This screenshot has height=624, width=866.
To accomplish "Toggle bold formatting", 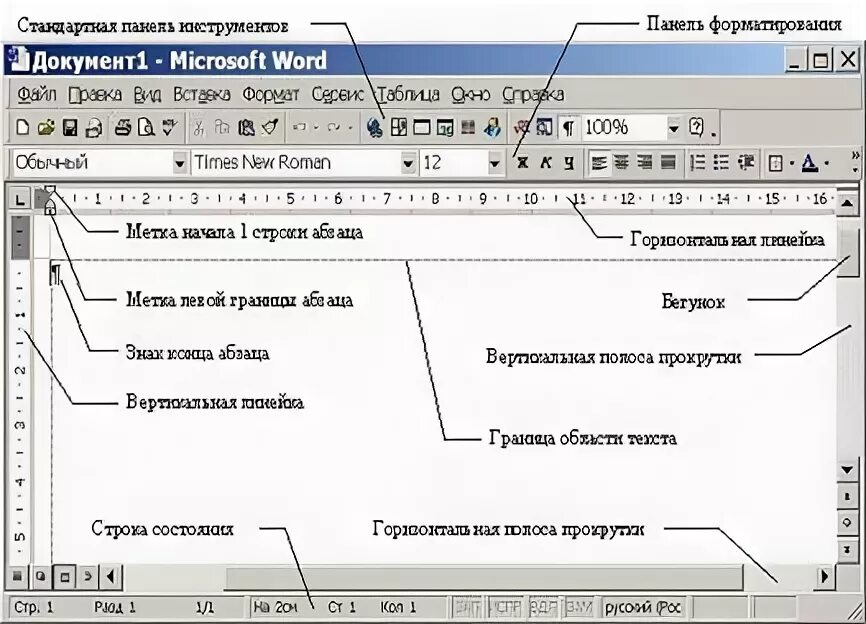I will [522, 162].
